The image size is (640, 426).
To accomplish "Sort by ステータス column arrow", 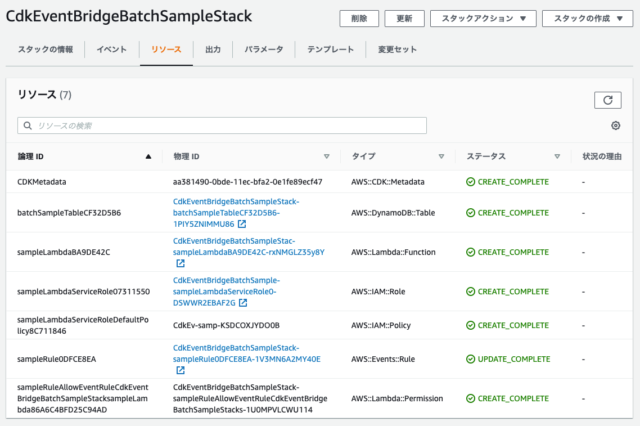I will [x=557, y=157].
